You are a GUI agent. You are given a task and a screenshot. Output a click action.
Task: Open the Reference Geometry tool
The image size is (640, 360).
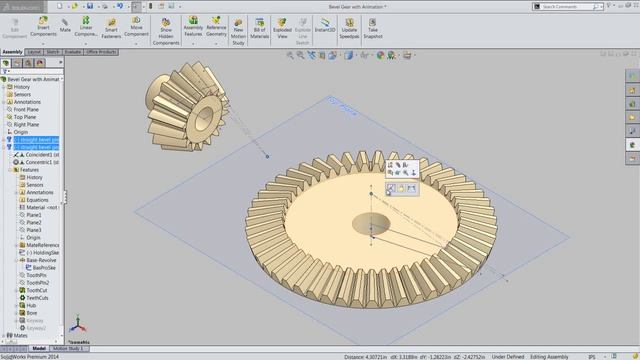click(x=216, y=26)
